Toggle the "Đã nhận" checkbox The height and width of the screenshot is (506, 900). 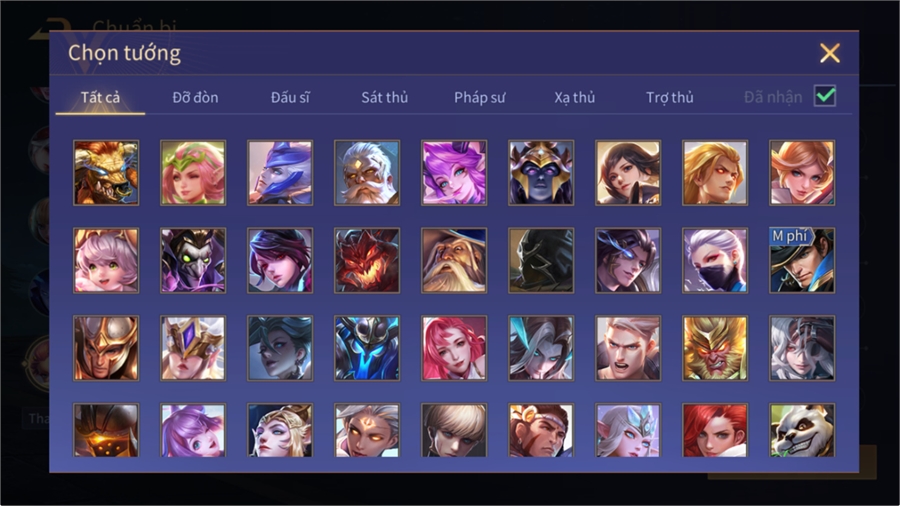[825, 96]
